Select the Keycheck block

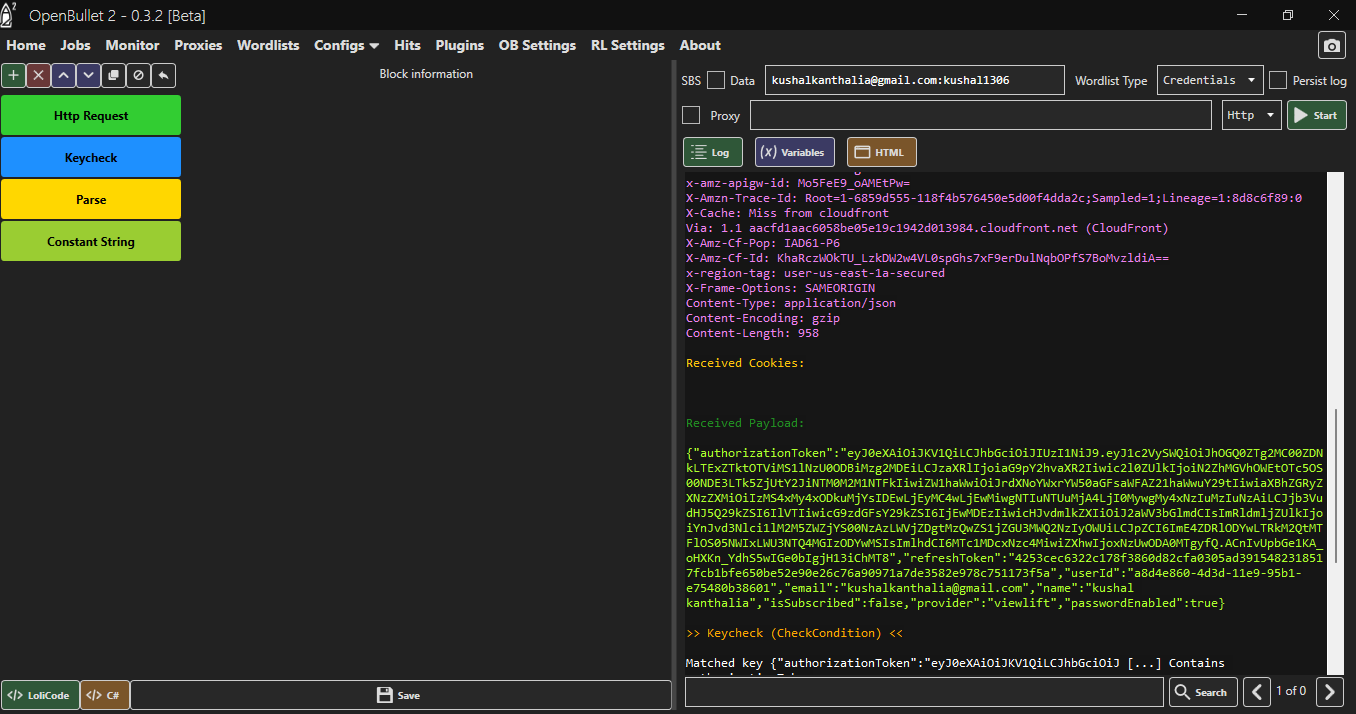[x=91, y=158]
